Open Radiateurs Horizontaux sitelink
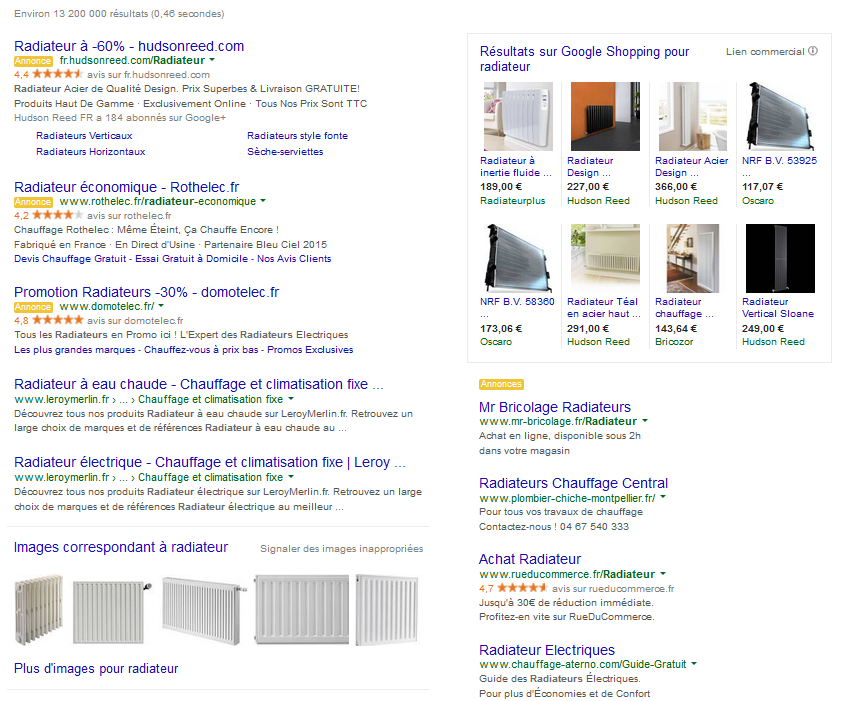 (x=90, y=152)
